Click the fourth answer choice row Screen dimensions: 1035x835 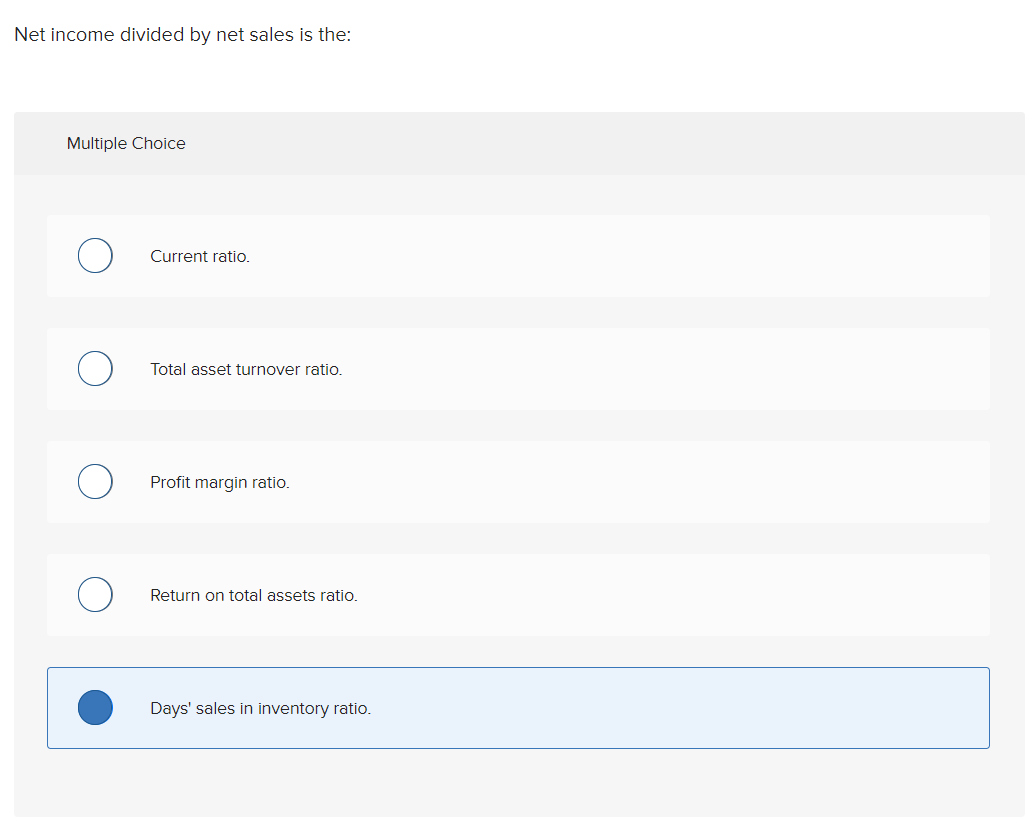pos(518,594)
